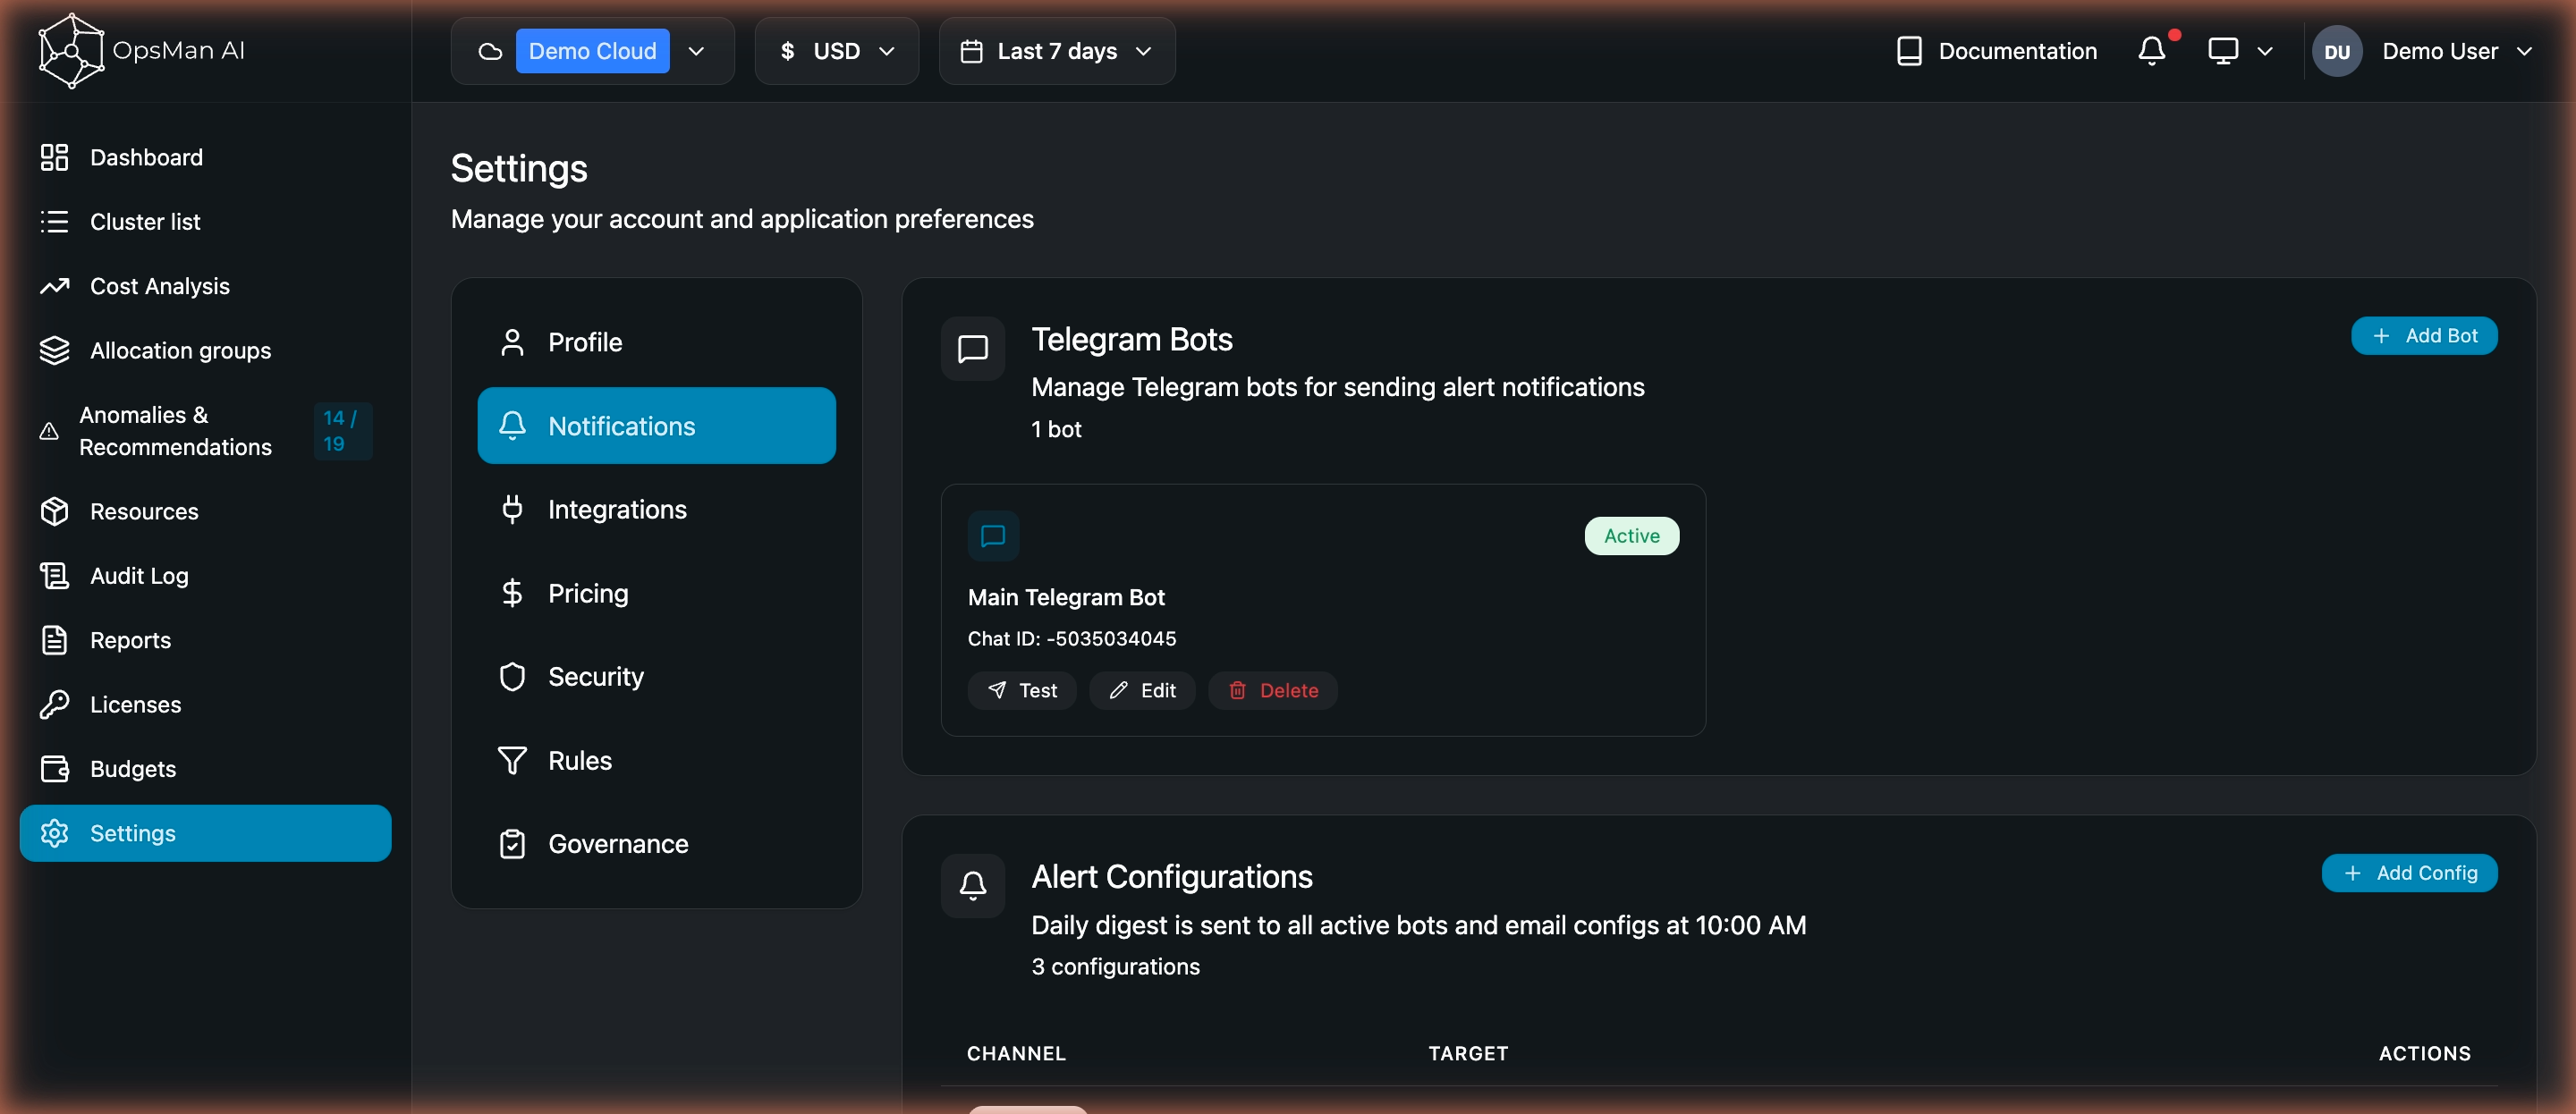Image resolution: width=2576 pixels, height=1114 pixels.
Task: Delete the Main Telegram Bot
Action: click(x=1273, y=690)
